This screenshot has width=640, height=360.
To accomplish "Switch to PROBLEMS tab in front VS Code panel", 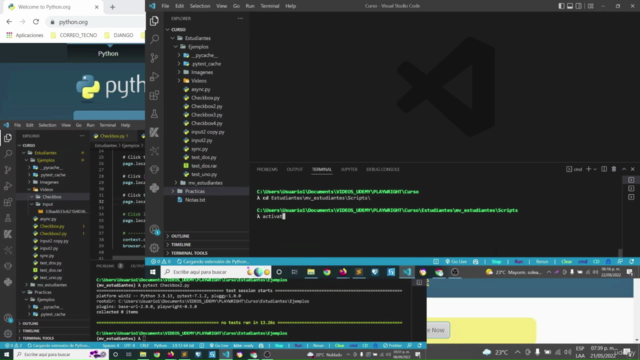I will (x=267, y=169).
